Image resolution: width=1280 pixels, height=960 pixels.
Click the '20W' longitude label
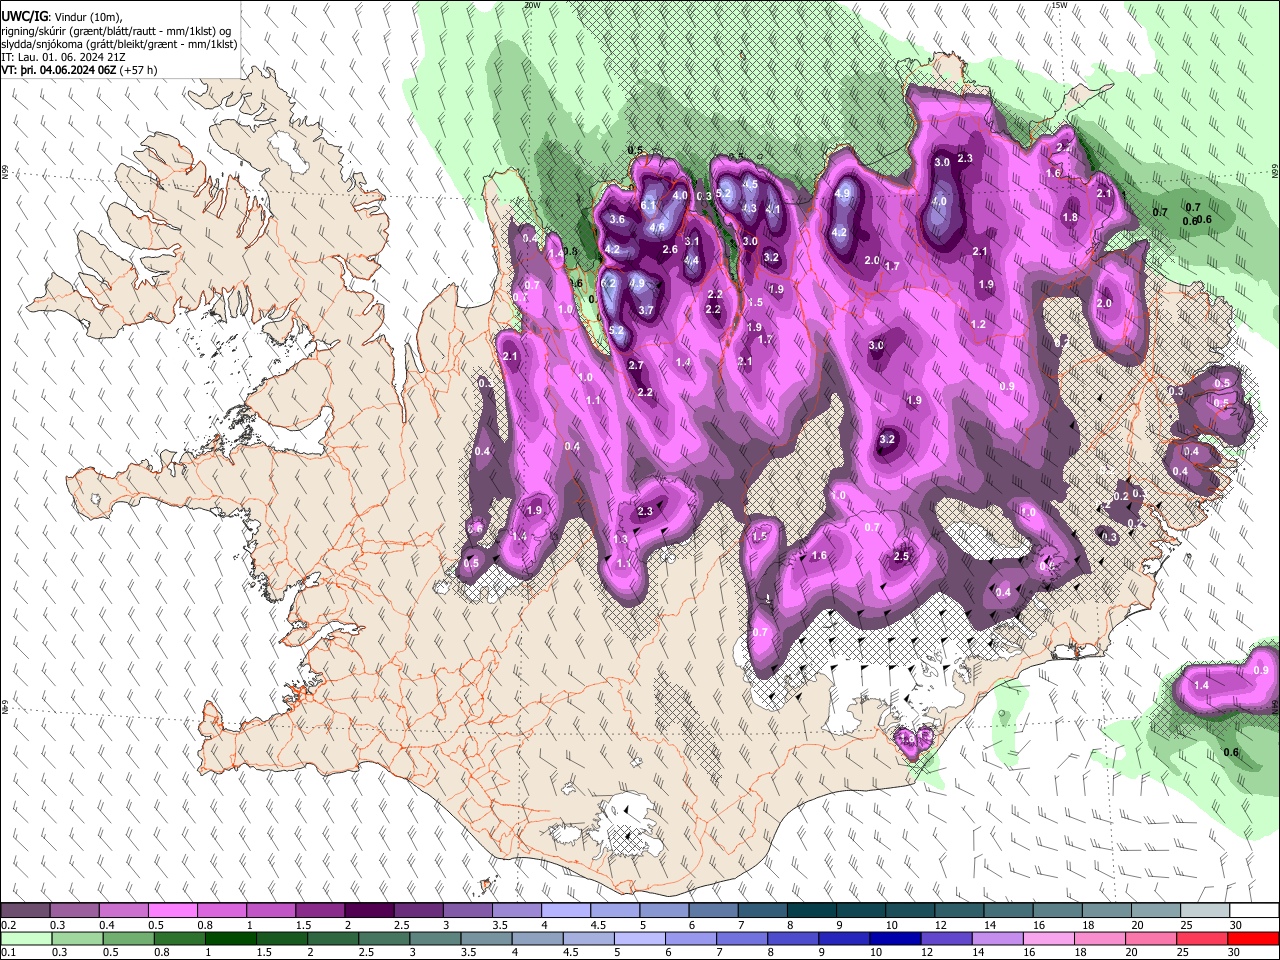[x=532, y=5]
